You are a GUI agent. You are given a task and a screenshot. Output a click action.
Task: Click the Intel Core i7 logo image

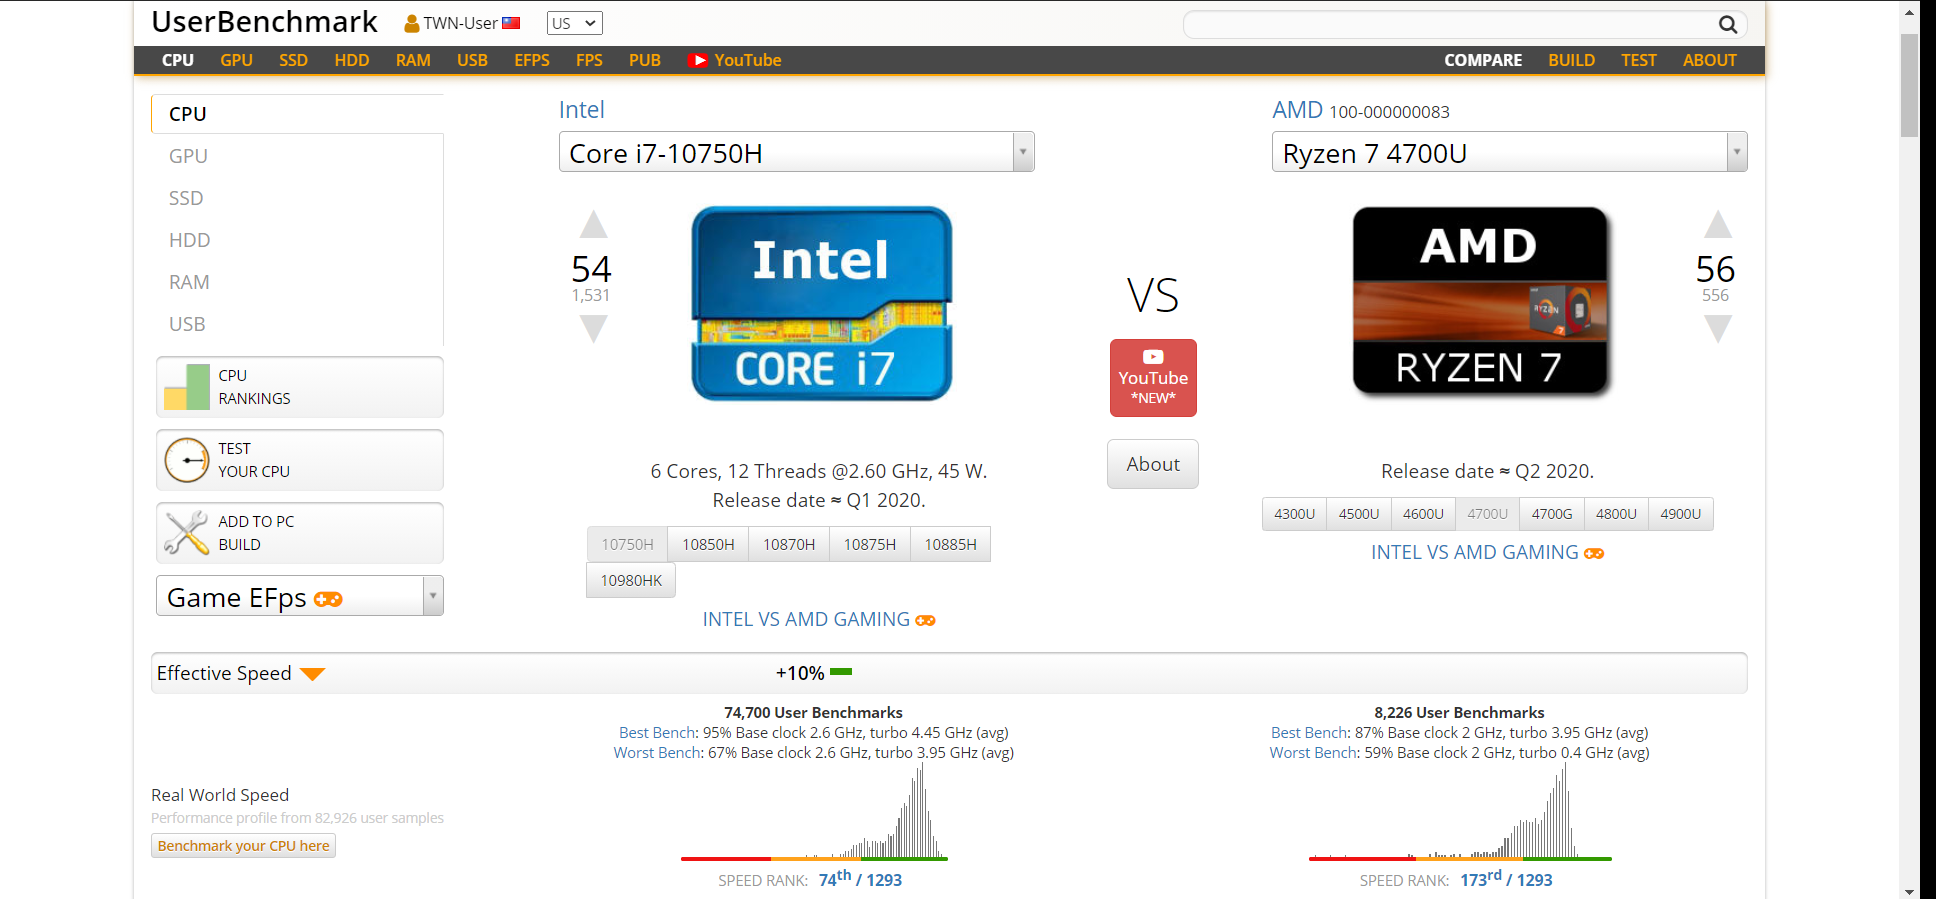coord(821,303)
